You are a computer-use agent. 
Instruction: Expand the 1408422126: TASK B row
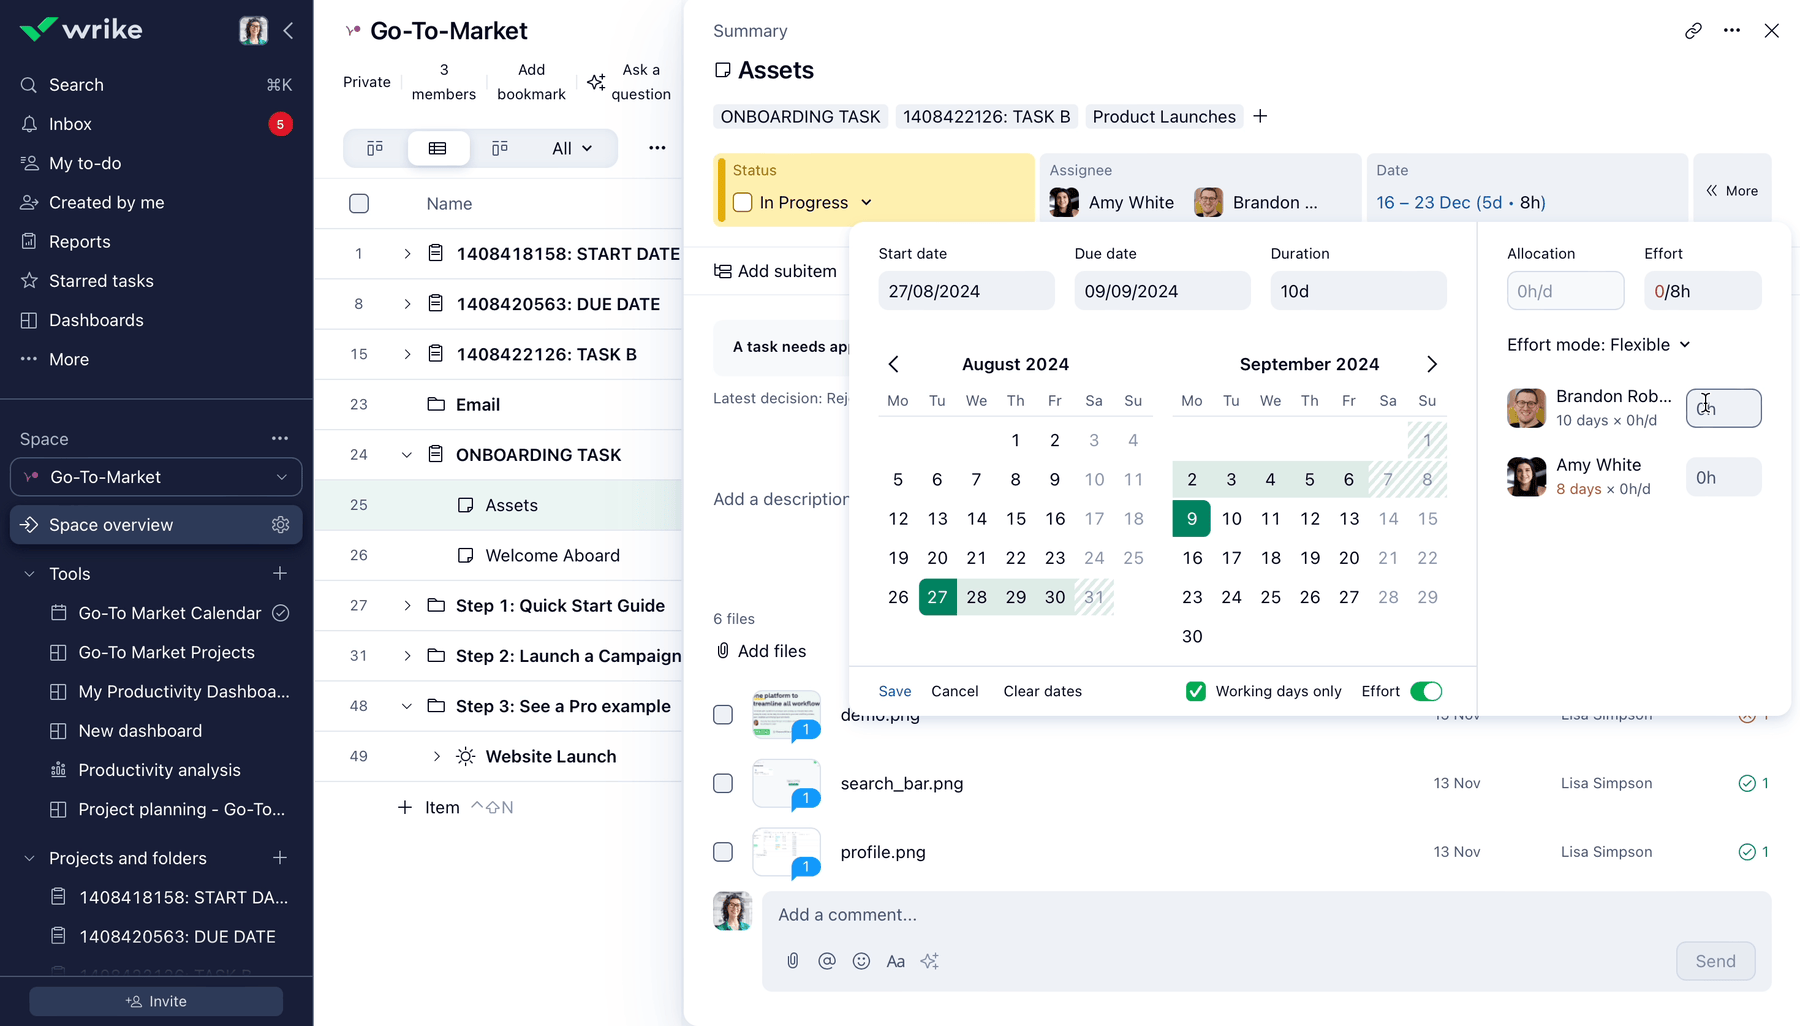[407, 354]
